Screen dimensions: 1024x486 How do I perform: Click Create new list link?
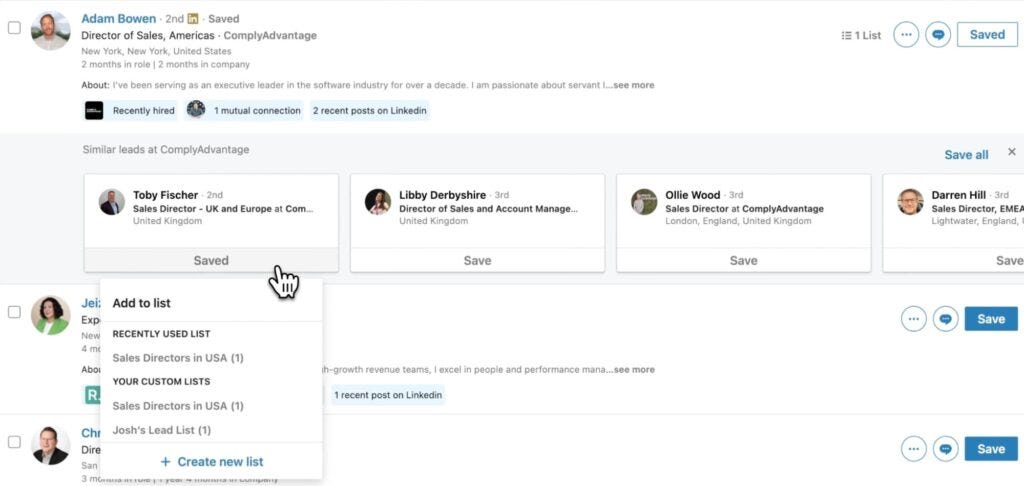click(x=212, y=462)
